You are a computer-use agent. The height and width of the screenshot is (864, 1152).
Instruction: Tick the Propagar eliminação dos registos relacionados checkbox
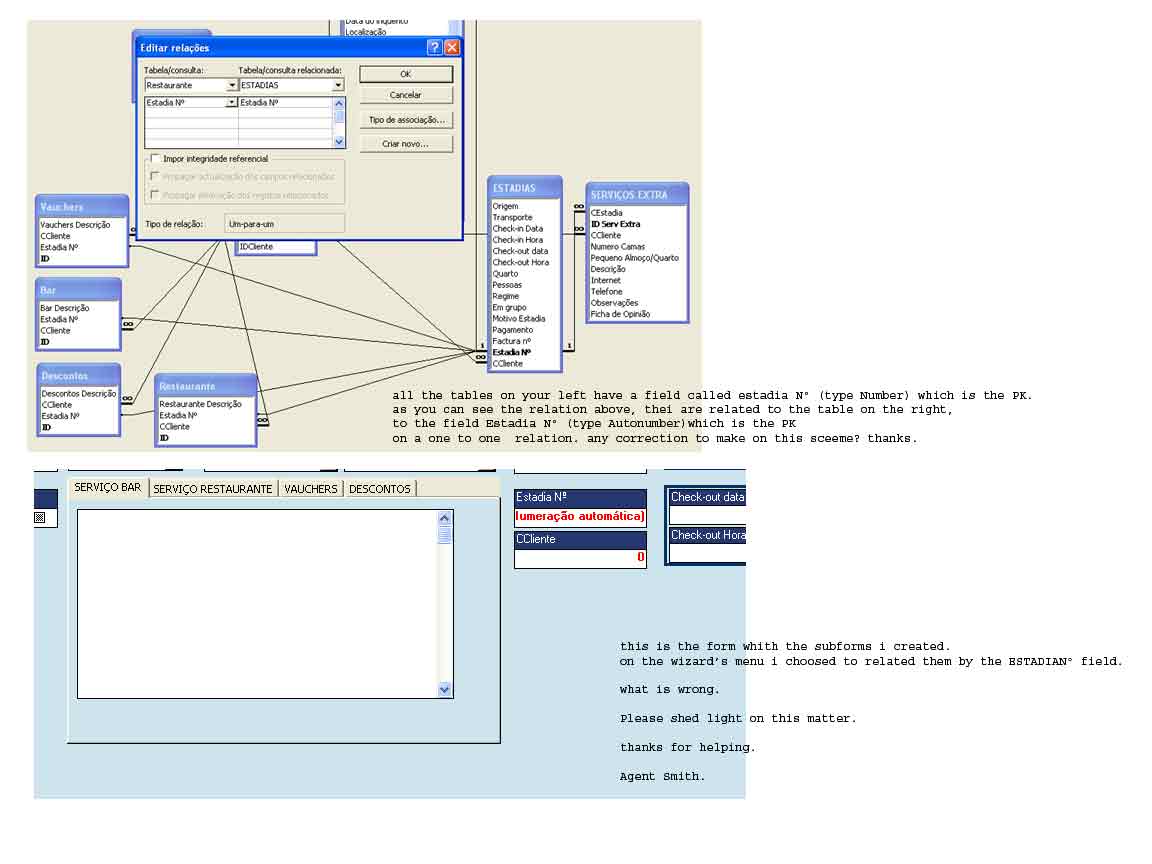155,195
